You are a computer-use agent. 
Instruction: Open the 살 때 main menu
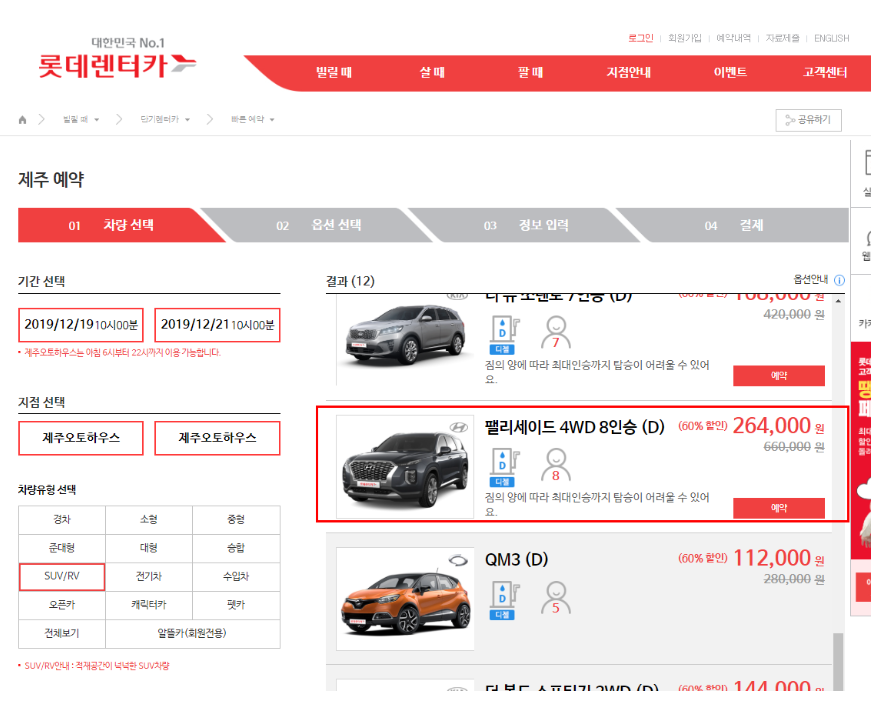432,72
